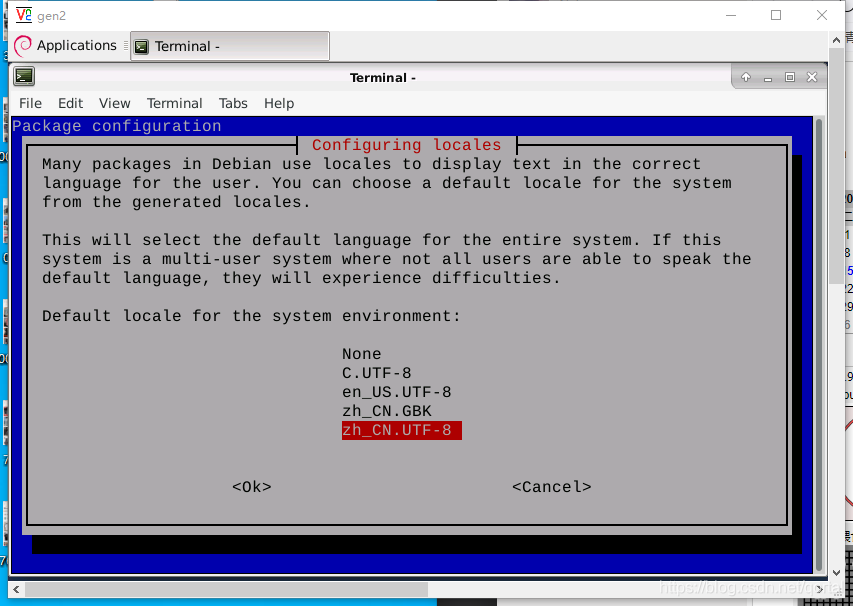This screenshot has width=853, height=606.
Task: Select the zh_CN.GBK locale
Action: tap(387, 411)
